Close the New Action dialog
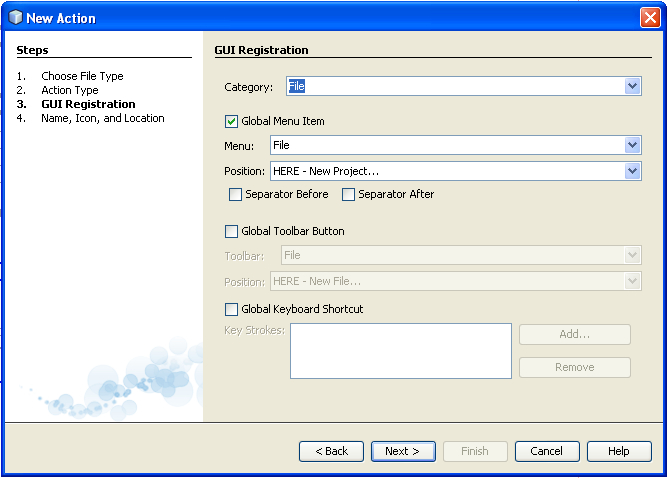 650,18
